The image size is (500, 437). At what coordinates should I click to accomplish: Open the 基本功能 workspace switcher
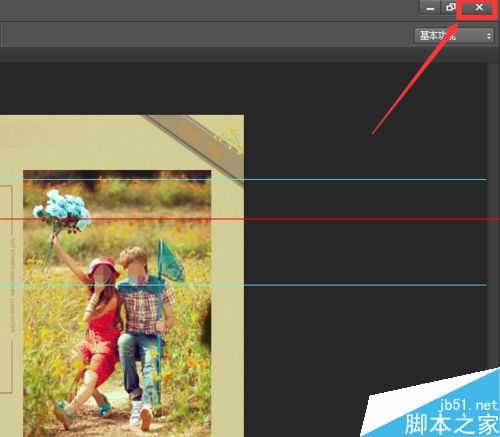coord(454,36)
